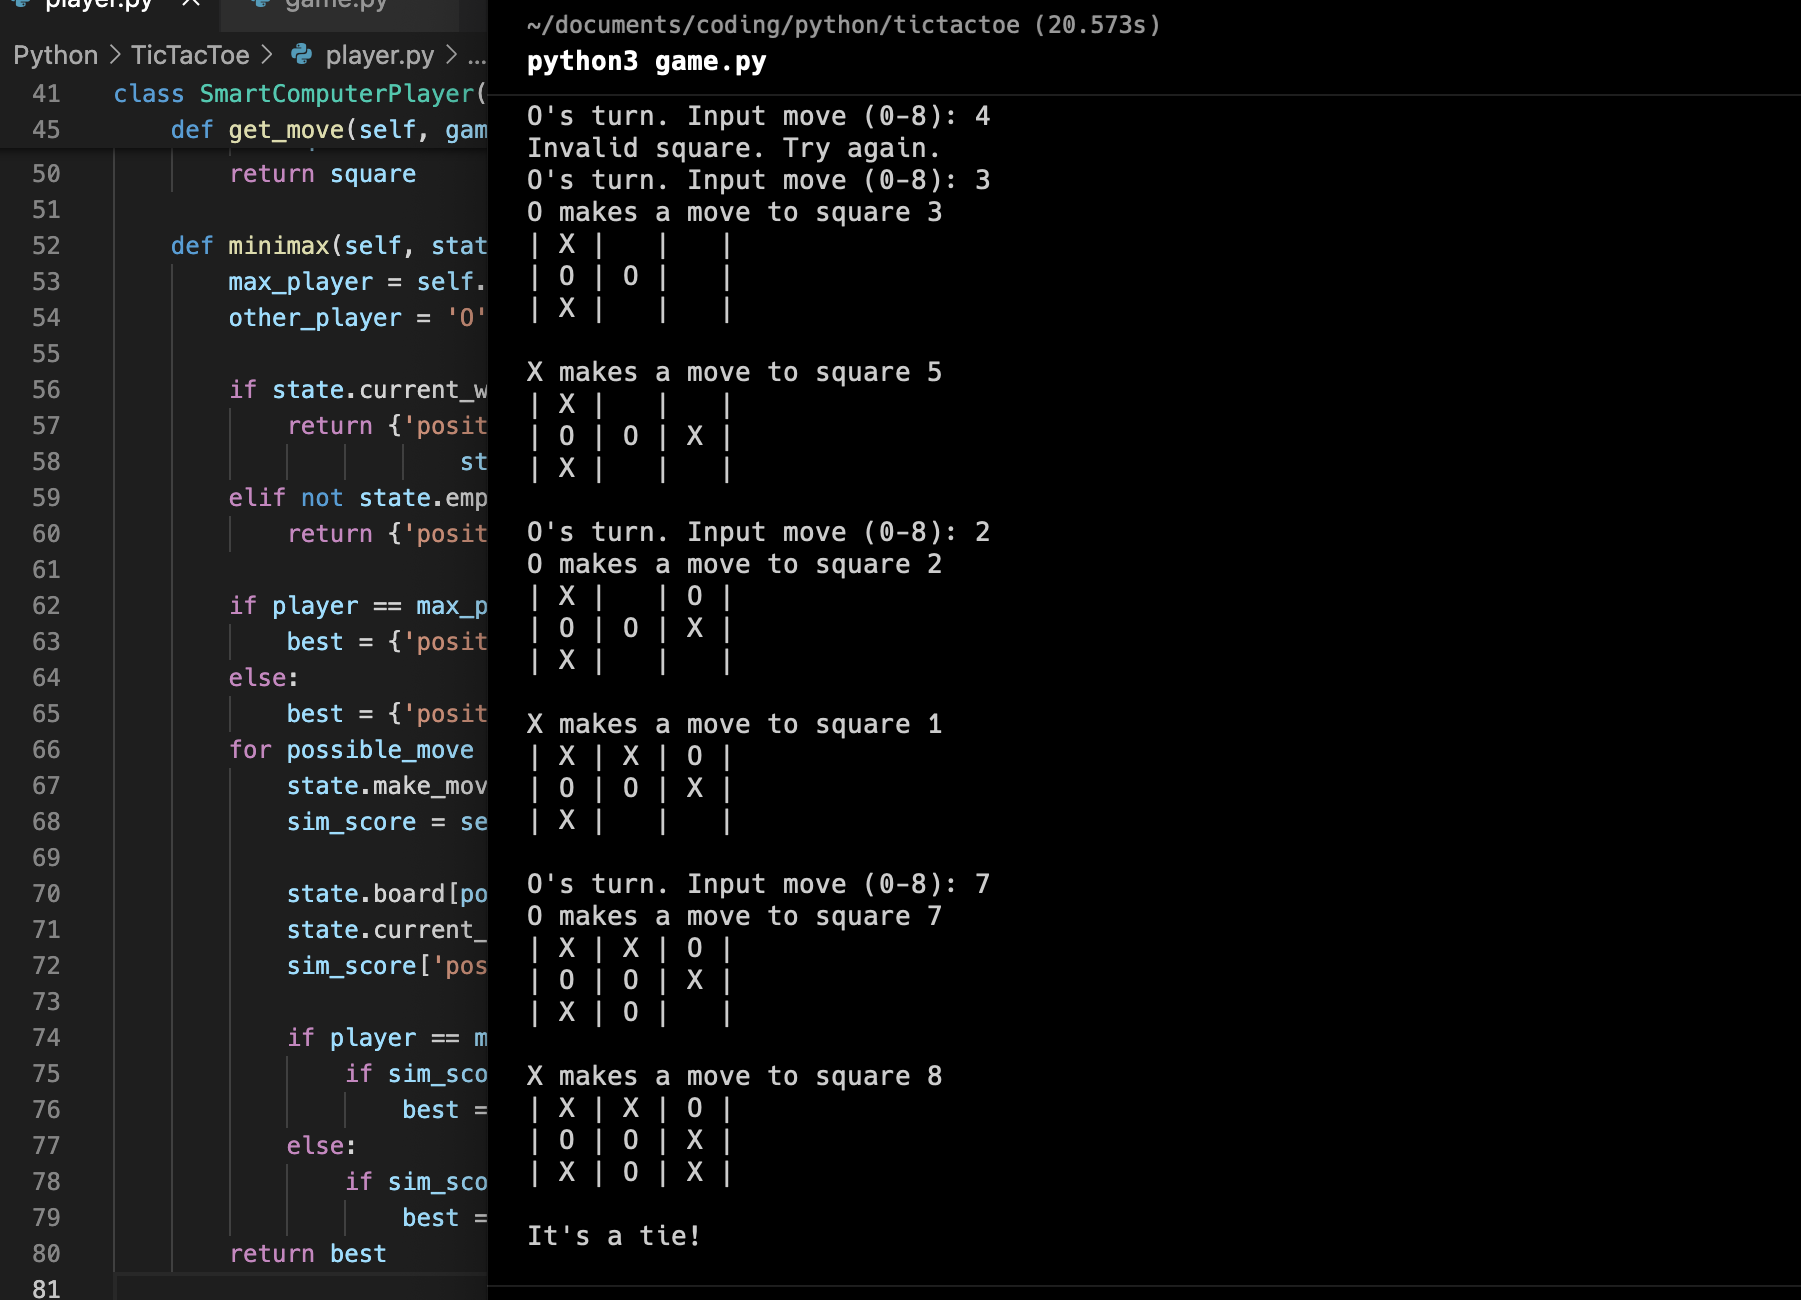Click 'if state.current_w' on line 56
The width and height of the screenshot is (1801, 1300).
click(358, 390)
